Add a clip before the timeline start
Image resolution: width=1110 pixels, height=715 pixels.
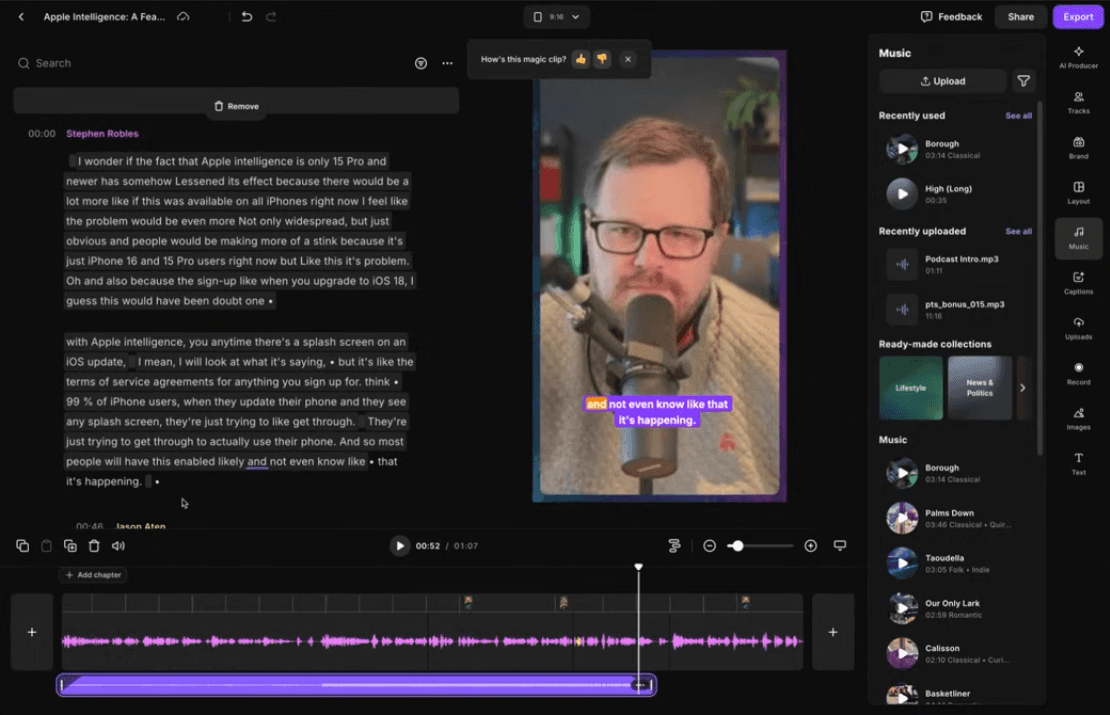coord(32,632)
